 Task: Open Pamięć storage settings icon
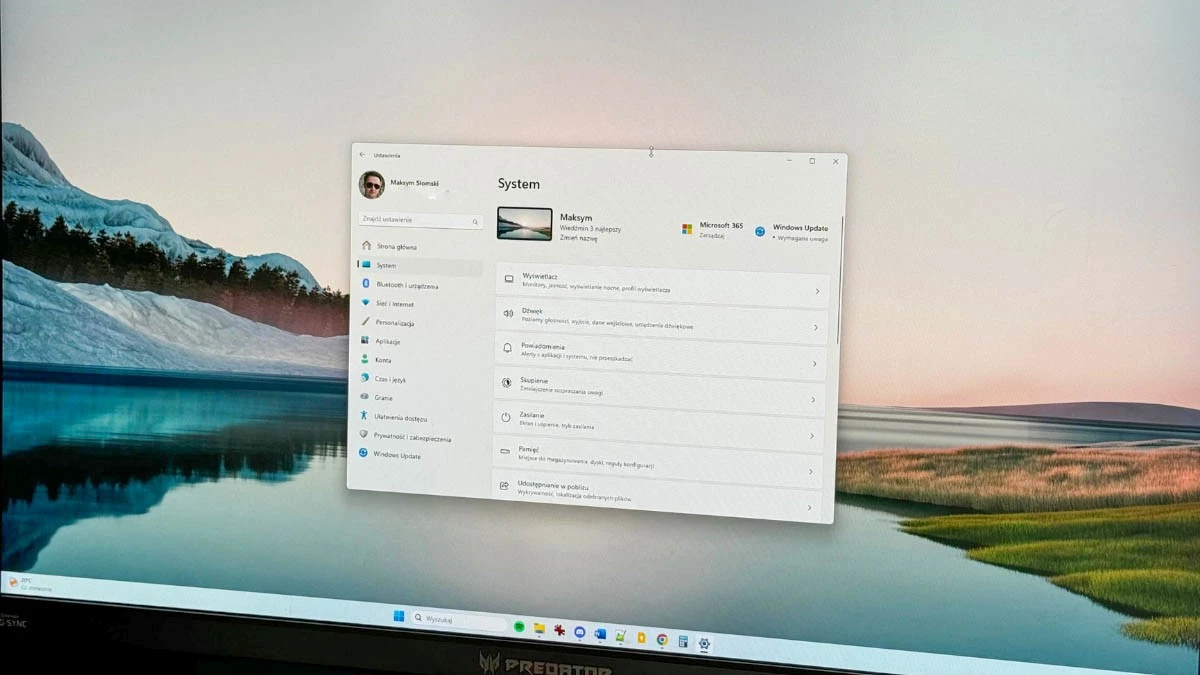click(x=507, y=451)
